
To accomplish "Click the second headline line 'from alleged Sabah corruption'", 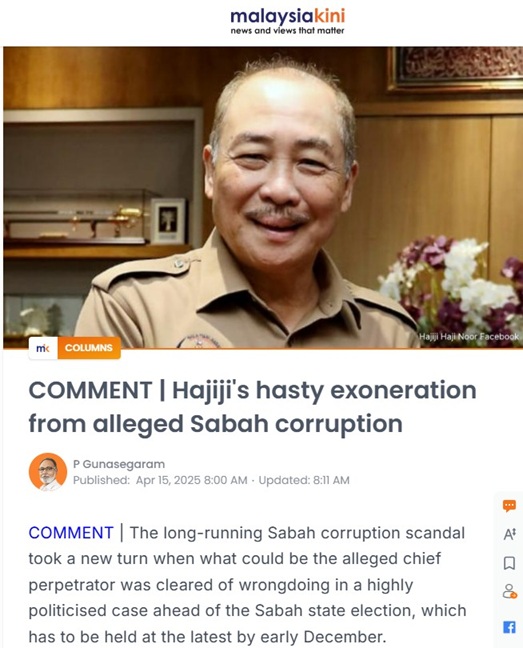I will tap(216, 424).
